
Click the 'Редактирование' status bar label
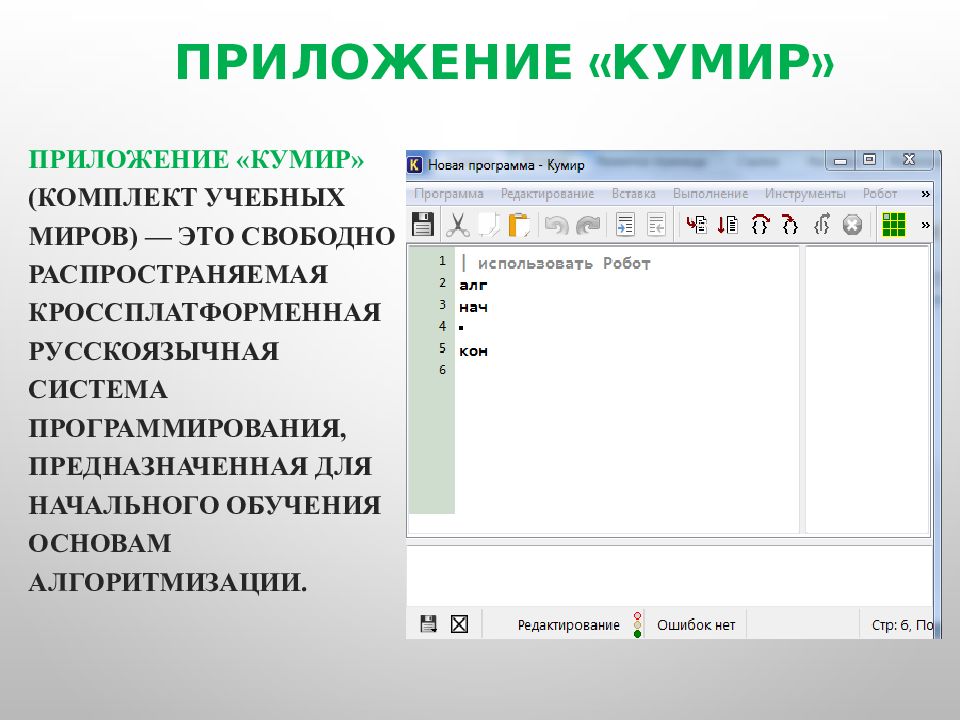click(x=568, y=625)
